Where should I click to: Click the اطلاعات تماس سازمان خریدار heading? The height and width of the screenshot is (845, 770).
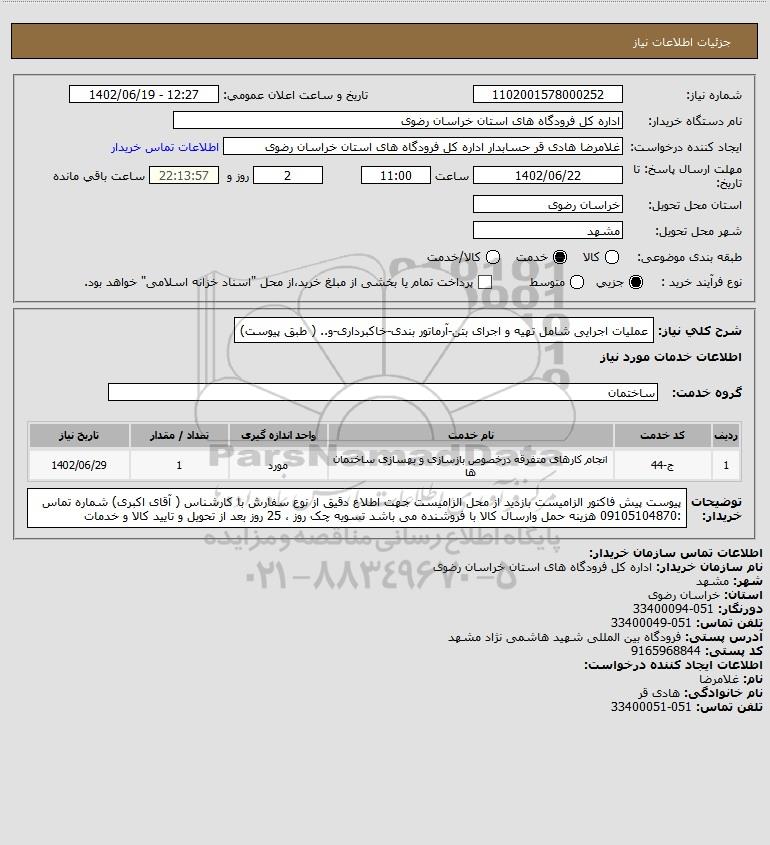click(676, 553)
